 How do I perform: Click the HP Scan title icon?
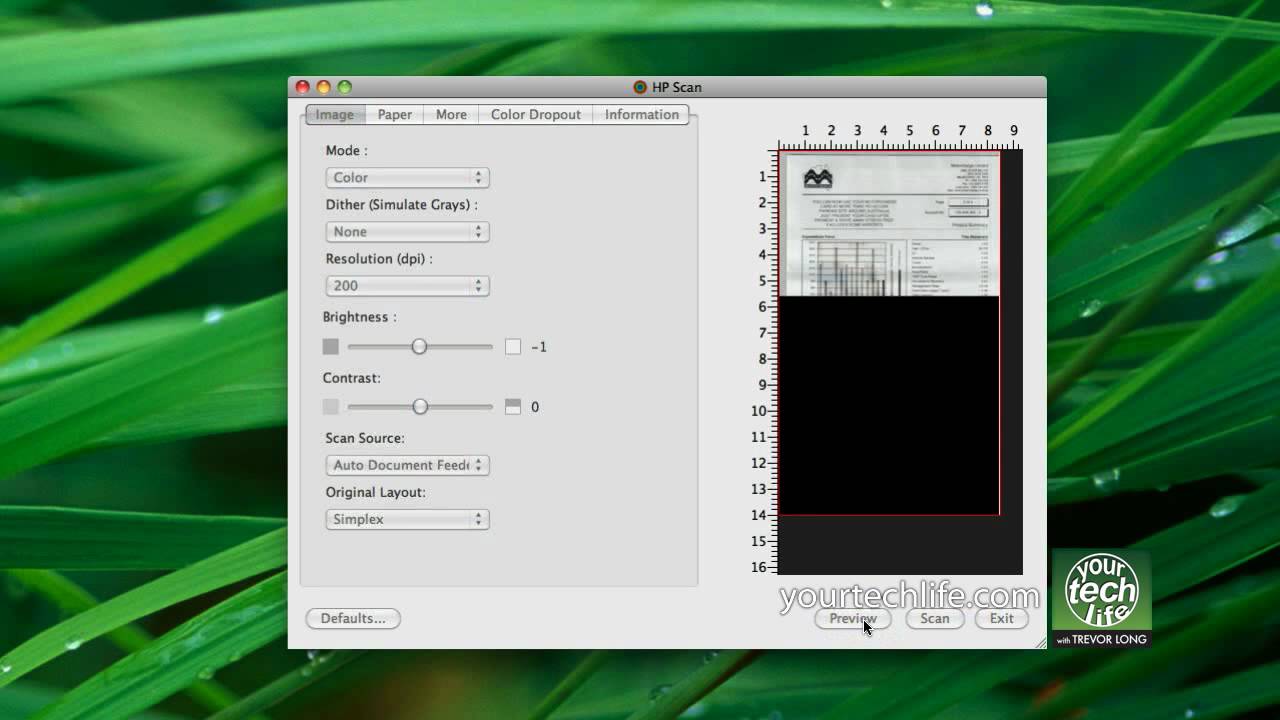tap(640, 87)
